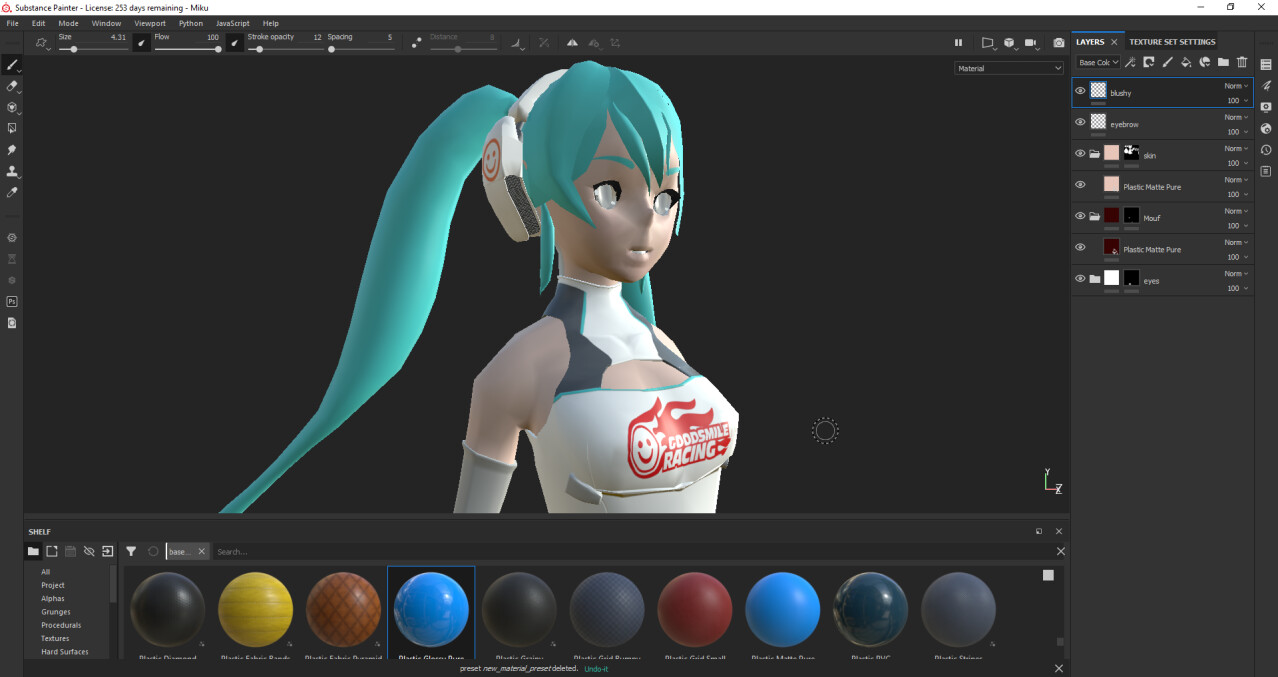The image size is (1278, 677).
Task: Click the shelf filter funnel icon
Action: [131, 551]
